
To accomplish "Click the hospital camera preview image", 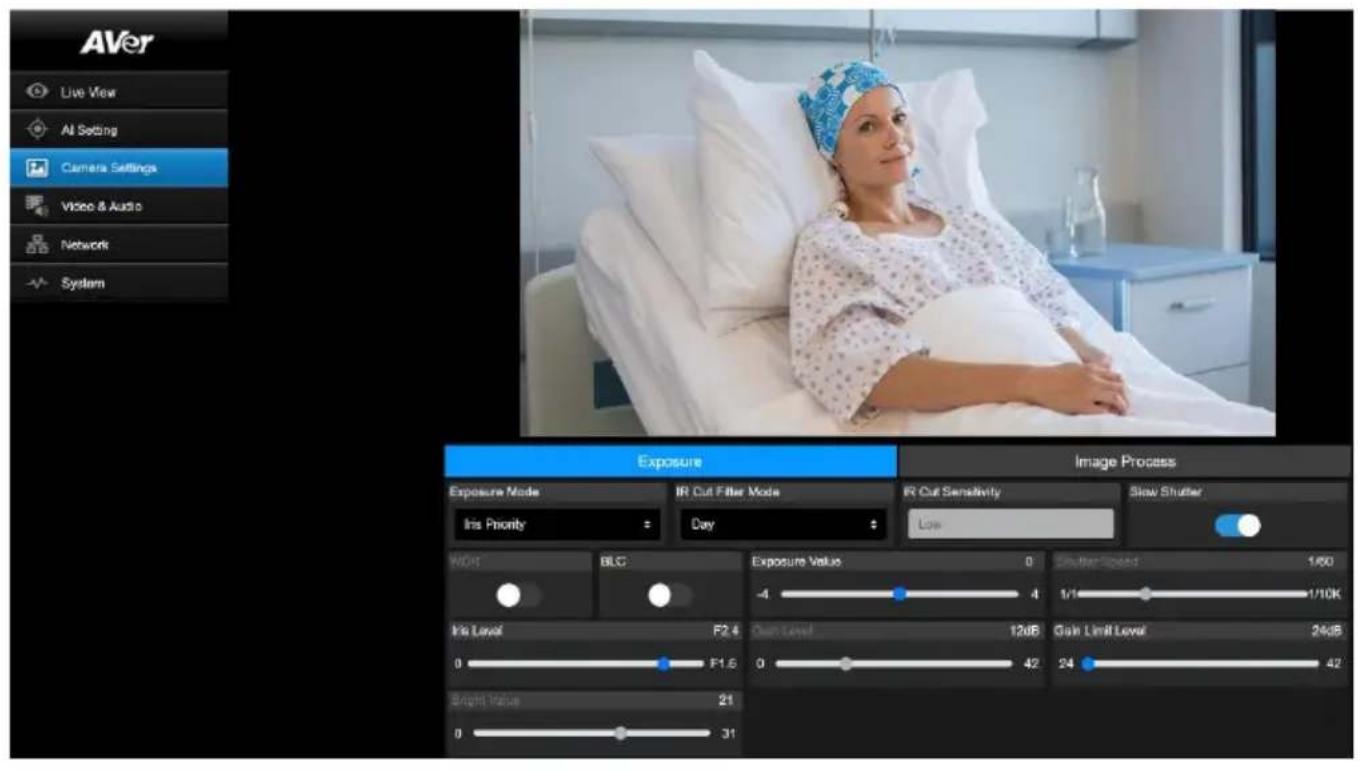I will click(897, 223).
